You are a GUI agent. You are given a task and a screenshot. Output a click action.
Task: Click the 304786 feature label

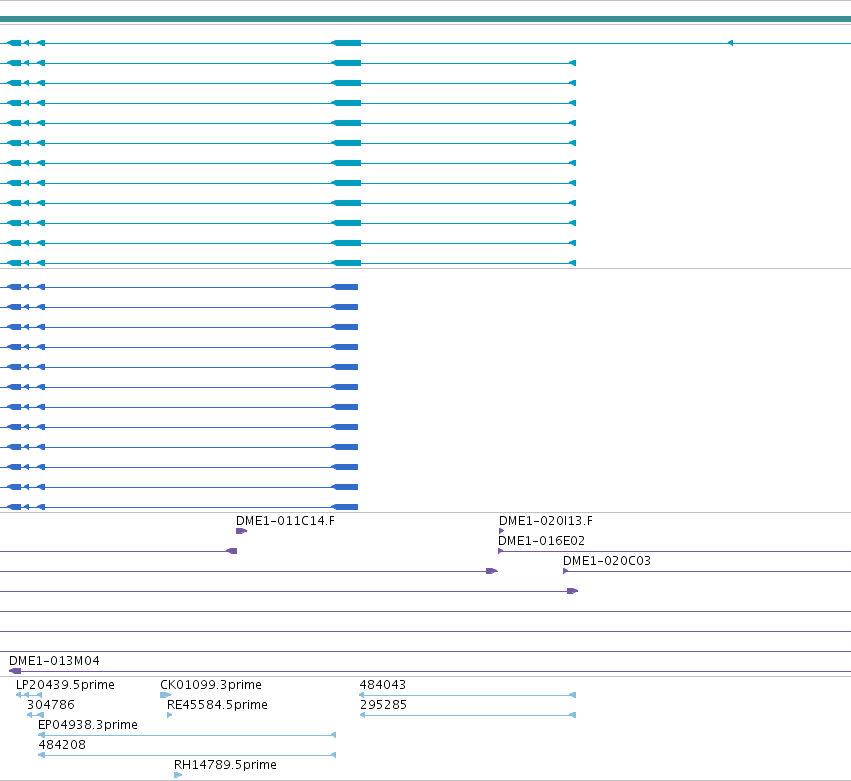click(x=50, y=704)
